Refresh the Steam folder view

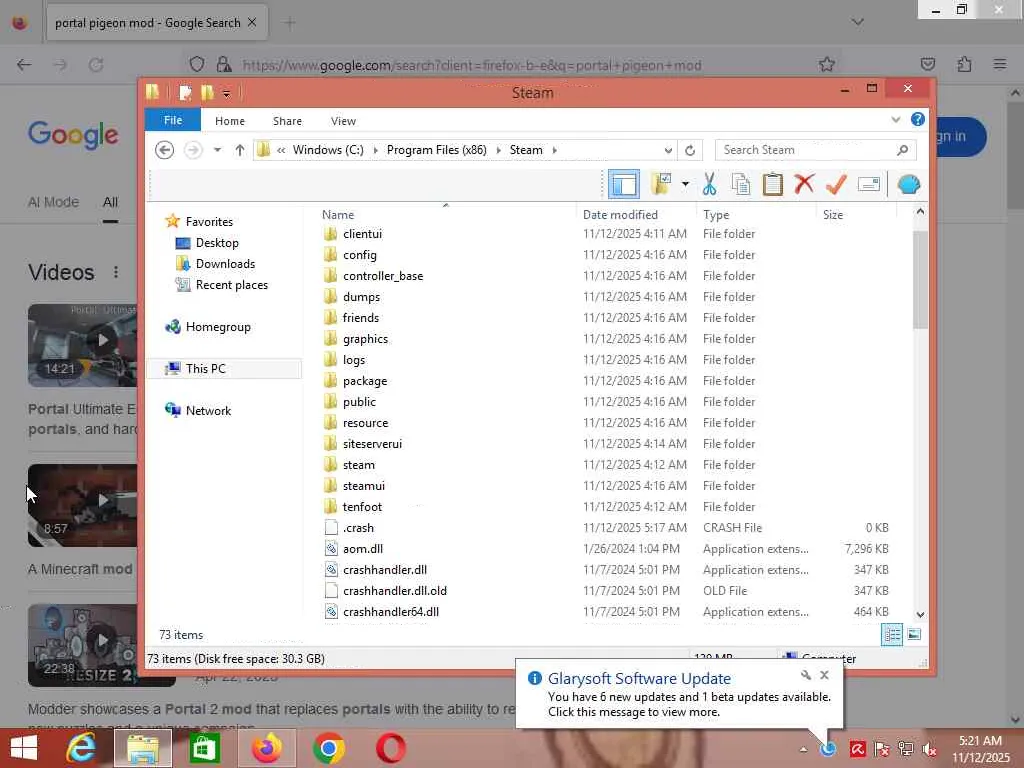coord(690,150)
